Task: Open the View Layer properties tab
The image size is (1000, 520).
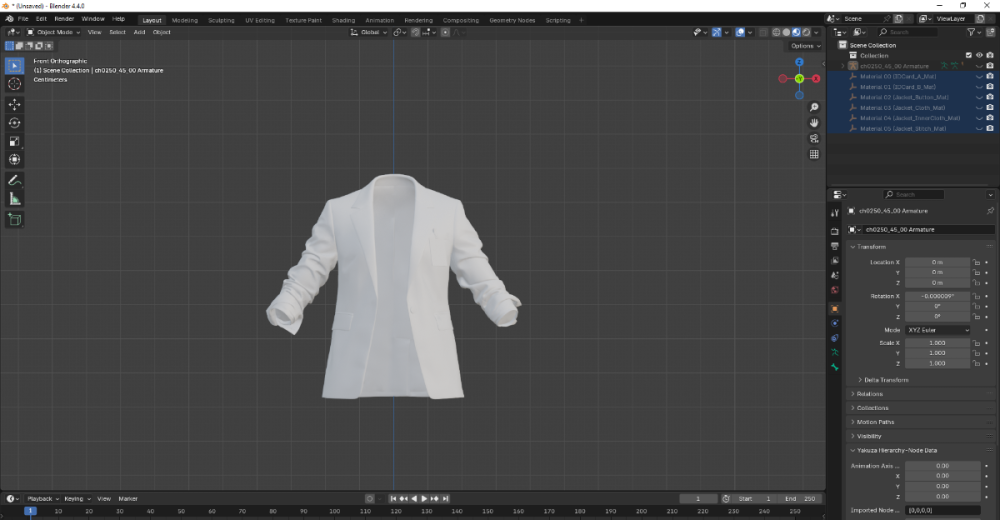Action: (x=834, y=260)
